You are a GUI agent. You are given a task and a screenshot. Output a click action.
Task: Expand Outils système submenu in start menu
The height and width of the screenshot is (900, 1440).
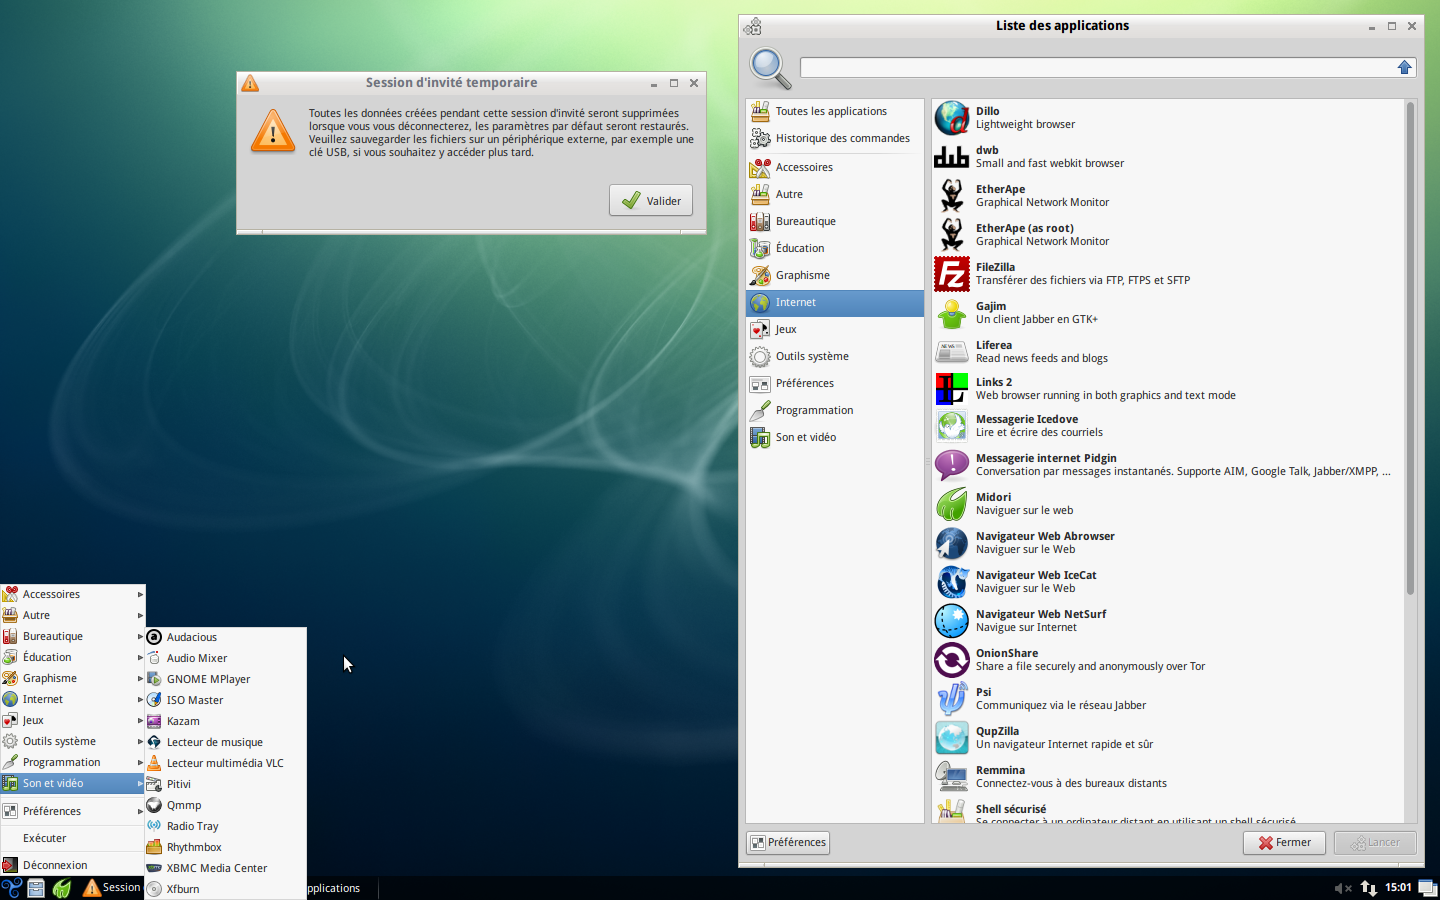[73, 741]
